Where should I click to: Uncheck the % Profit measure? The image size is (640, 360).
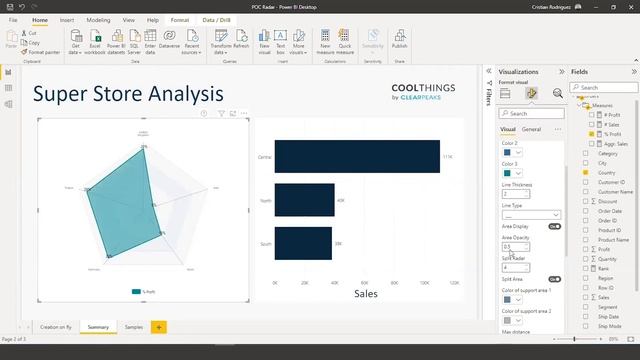coord(591,134)
